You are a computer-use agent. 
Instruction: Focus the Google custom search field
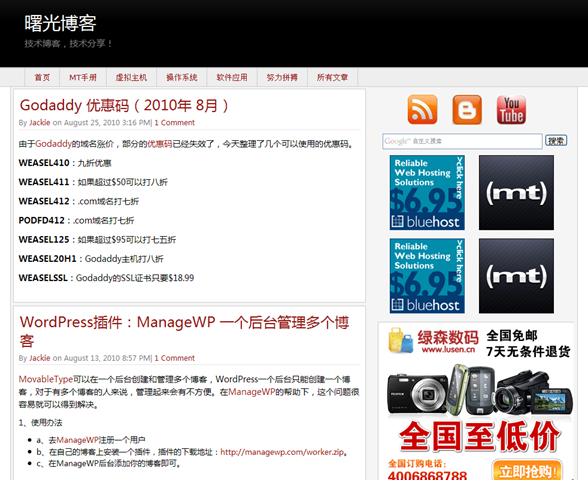tap(462, 141)
